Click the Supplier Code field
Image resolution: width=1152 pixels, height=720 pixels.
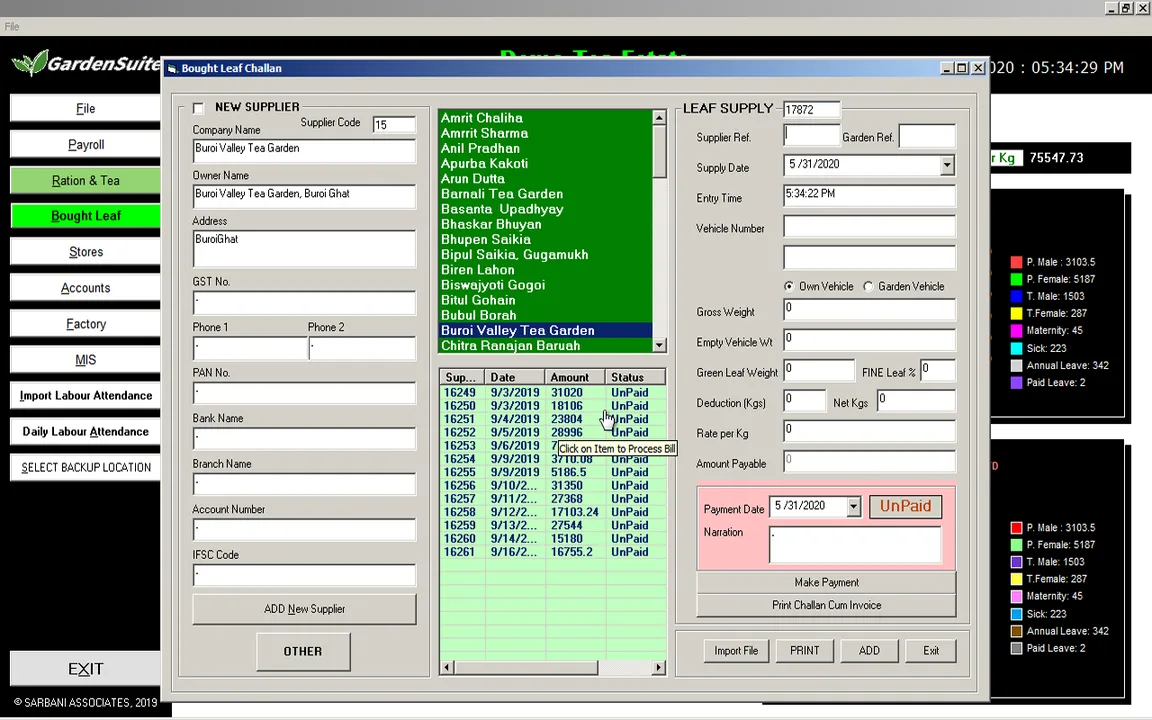tap(394, 125)
